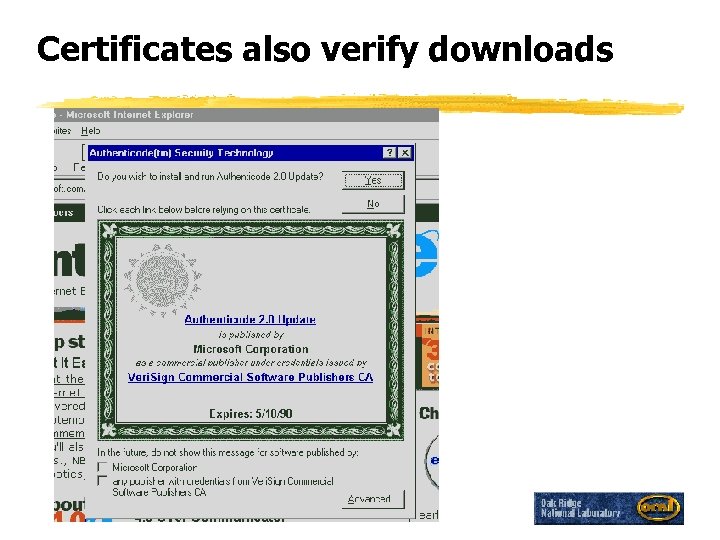Click the Internet Explorer e logo in the browser
The width and height of the screenshot is (720, 540).
(427, 253)
